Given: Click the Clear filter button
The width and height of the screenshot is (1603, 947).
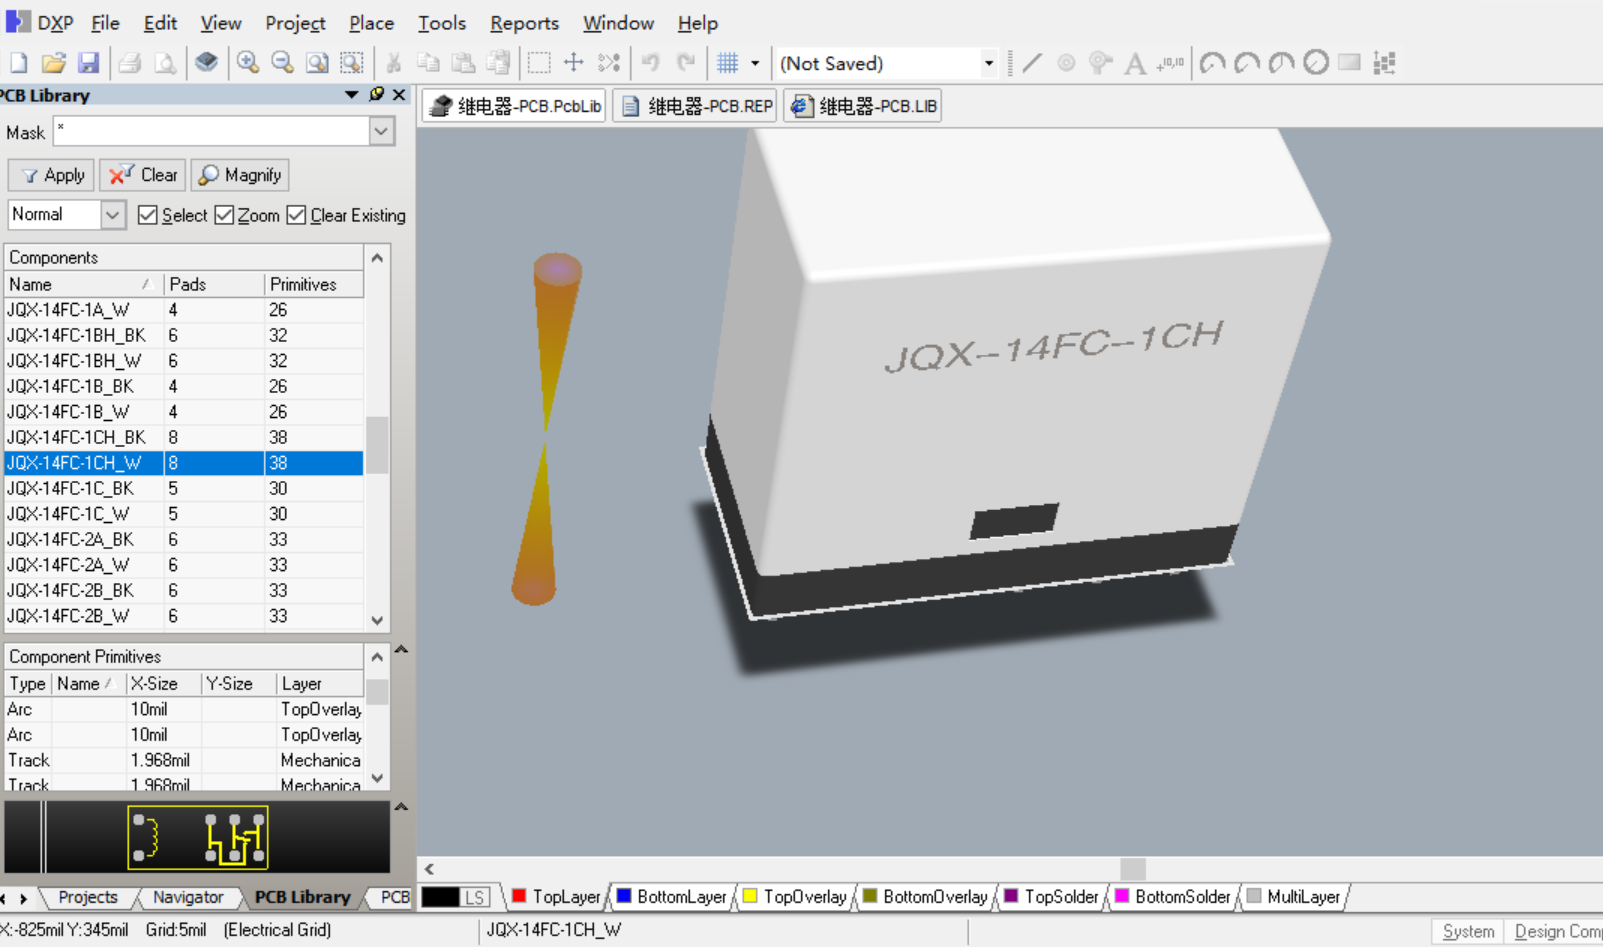Looking at the screenshot, I should click(143, 175).
